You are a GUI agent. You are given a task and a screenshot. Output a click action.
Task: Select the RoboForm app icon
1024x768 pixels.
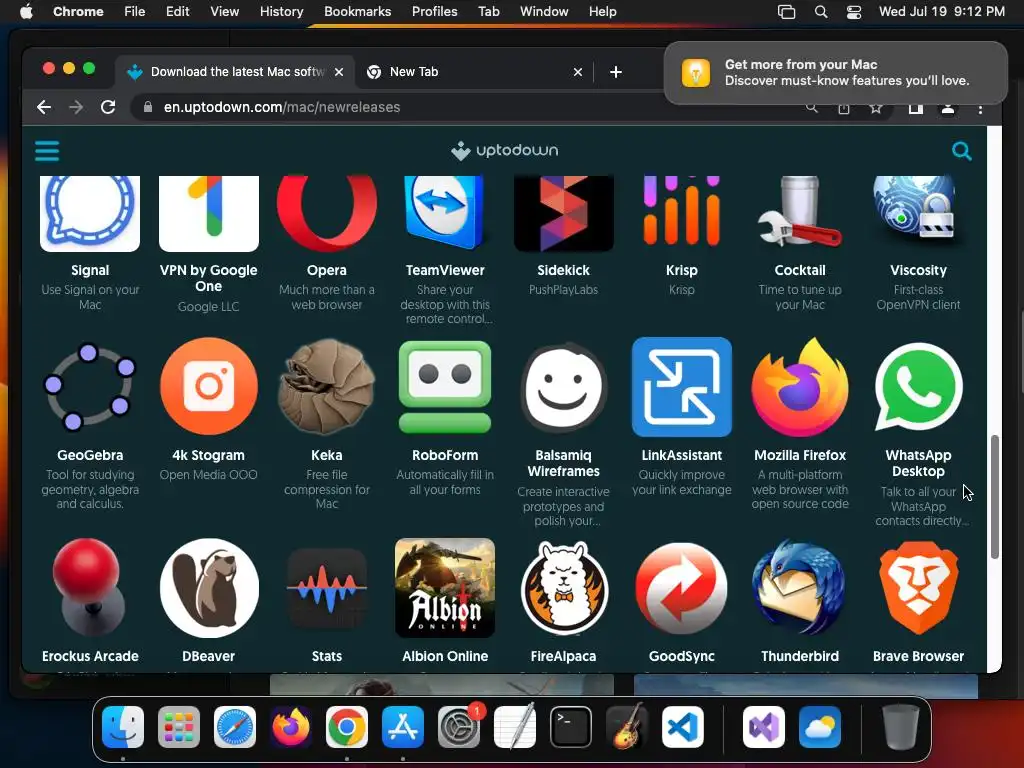coord(445,387)
